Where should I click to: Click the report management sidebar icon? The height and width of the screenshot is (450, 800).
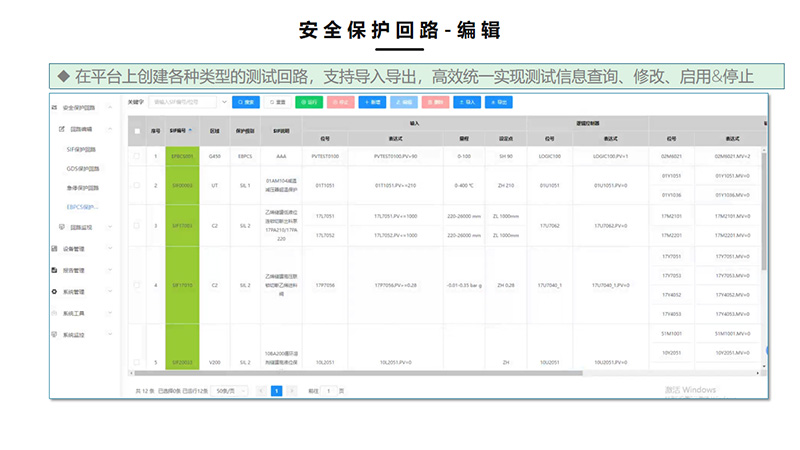click(54, 270)
